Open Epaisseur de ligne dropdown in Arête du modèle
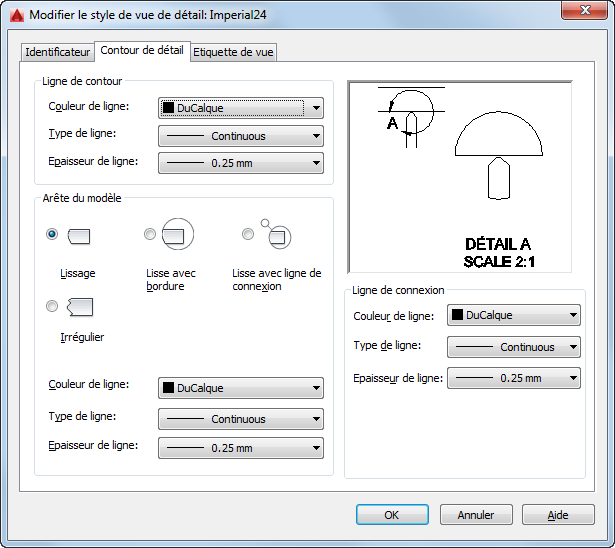Screen dimensions: 615x548 (x=241, y=448)
